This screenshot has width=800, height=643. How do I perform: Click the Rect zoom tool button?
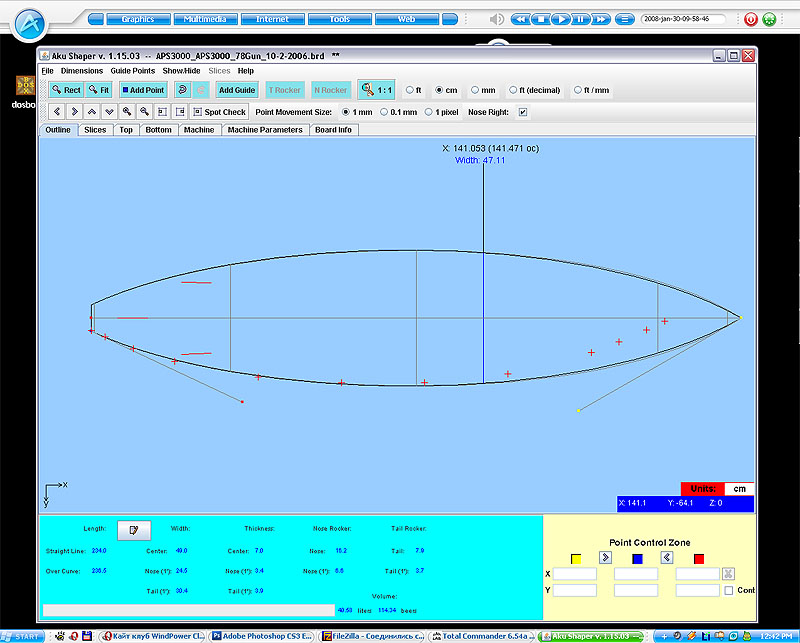point(66,90)
